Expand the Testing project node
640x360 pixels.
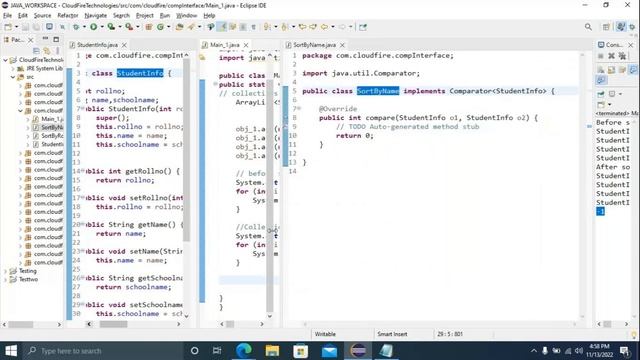pyautogui.click(x=6, y=271)
